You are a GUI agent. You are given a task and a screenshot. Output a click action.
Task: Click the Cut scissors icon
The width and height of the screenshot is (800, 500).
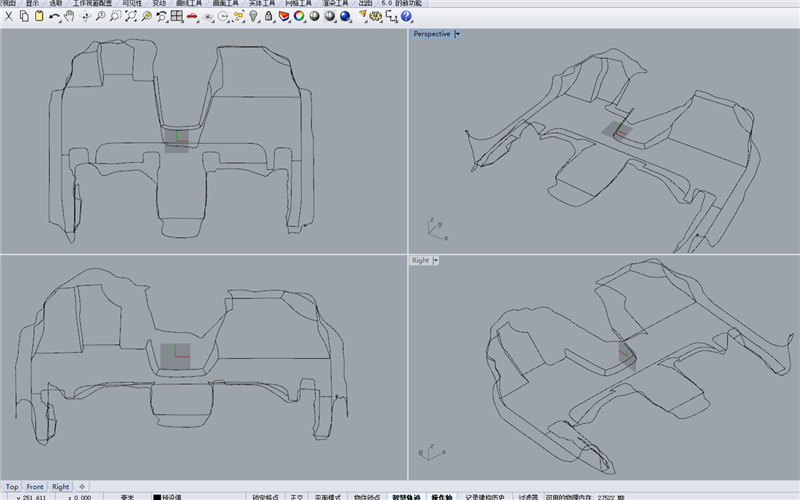point(8,17)
